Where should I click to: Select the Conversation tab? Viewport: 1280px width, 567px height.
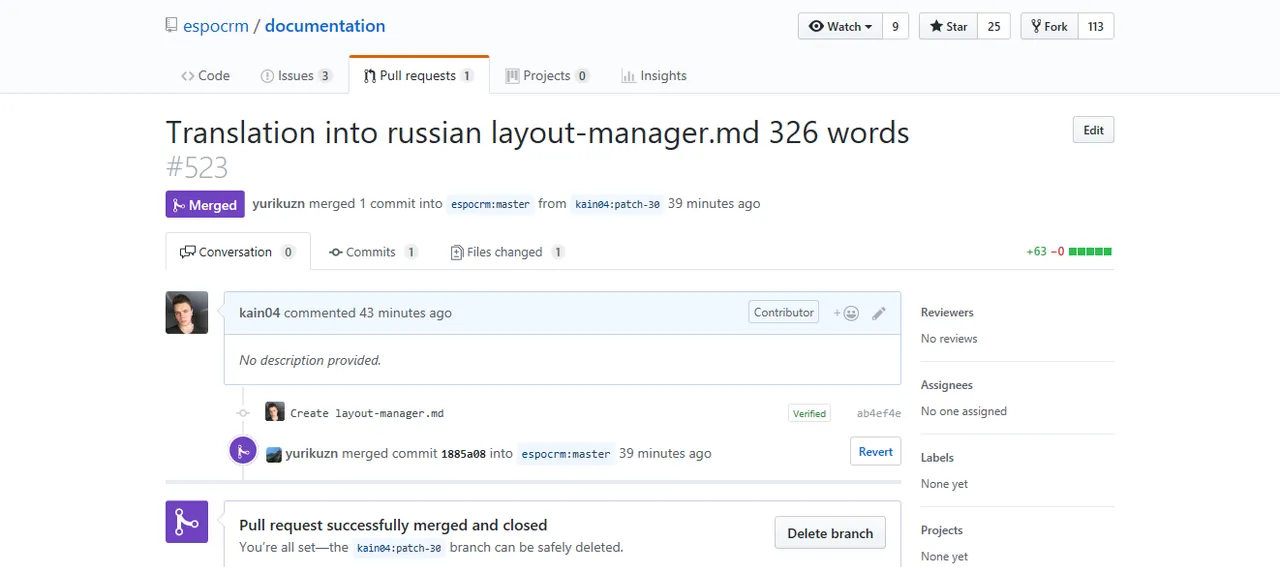coord(238,252)
